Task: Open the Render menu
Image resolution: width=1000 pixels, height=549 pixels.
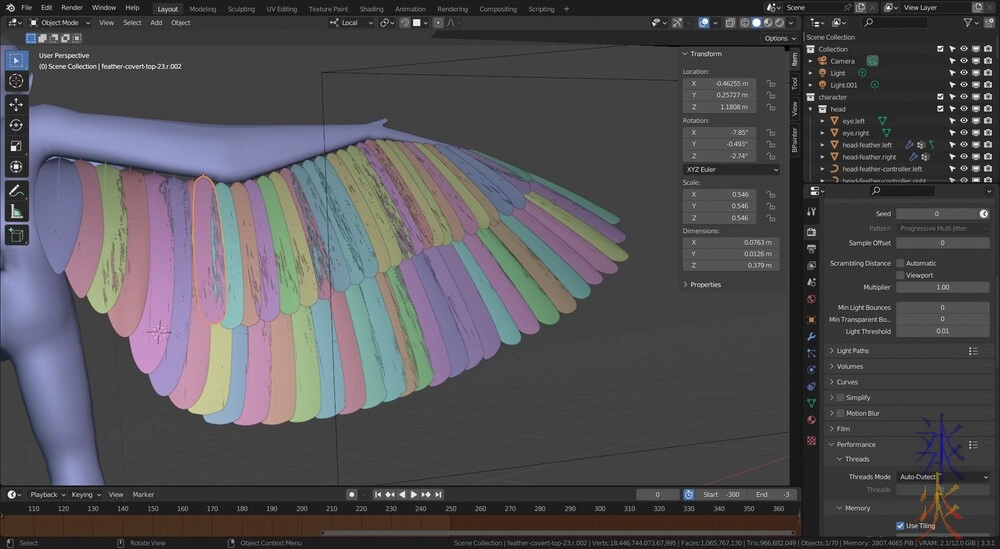Action: click(72, 8)
